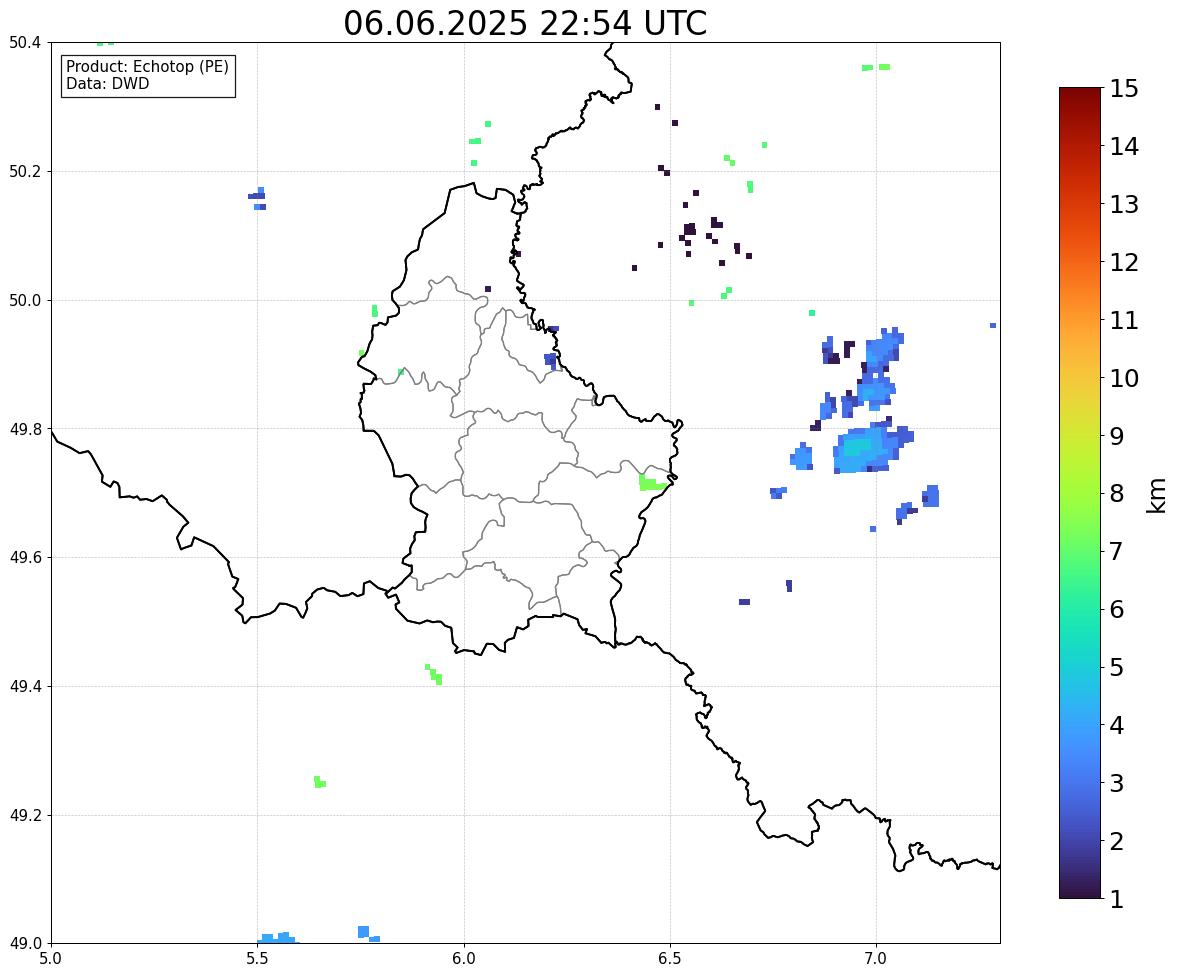Click the longitude tick label 7.0

tap(876, 959)
